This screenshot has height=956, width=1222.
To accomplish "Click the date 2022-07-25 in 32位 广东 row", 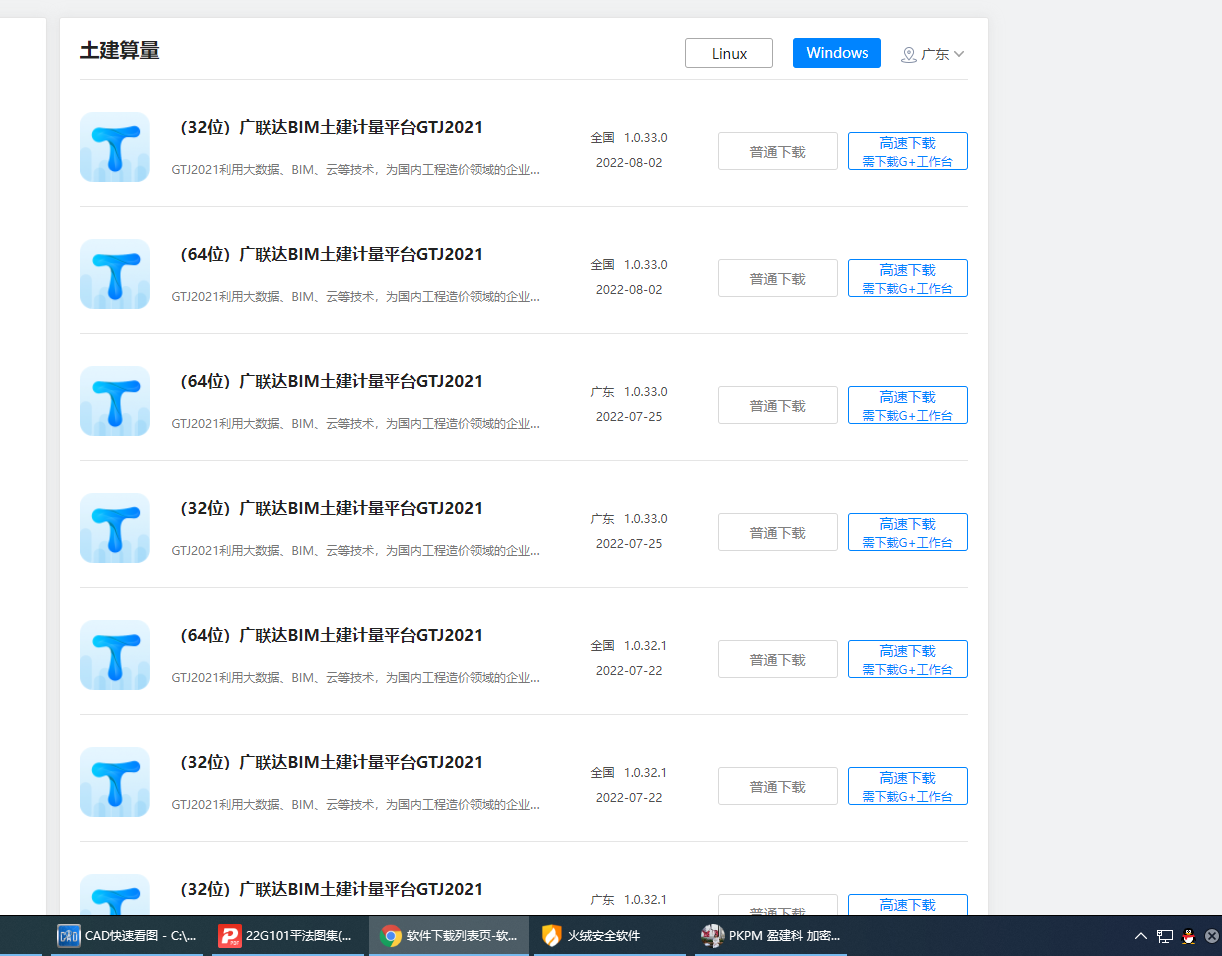I will click(x=629, y=544).
